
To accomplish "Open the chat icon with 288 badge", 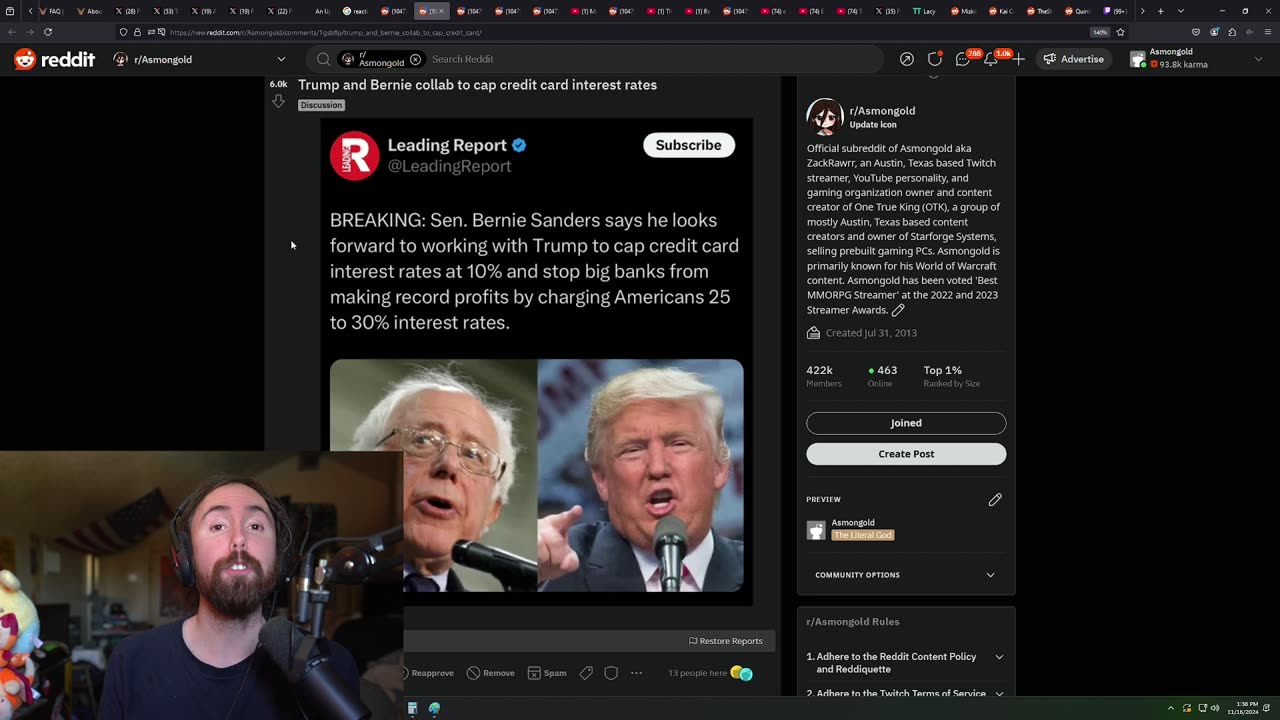I will coord(963,59).
